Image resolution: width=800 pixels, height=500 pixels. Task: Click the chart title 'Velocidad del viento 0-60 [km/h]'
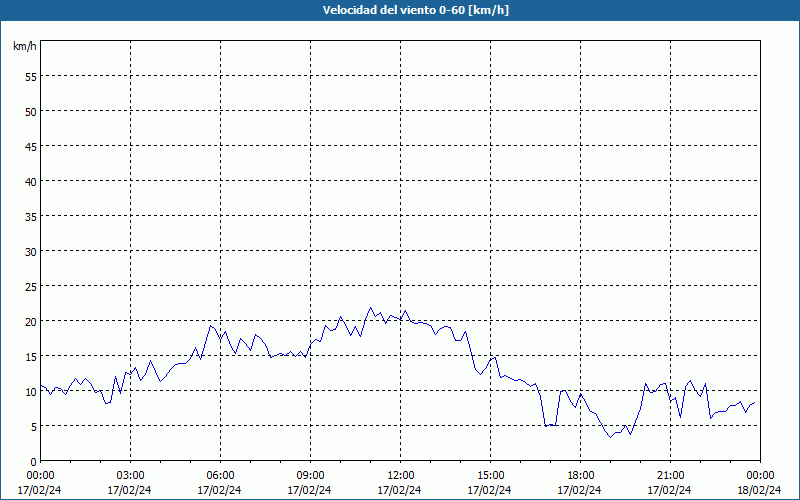click(x=416, y=10)
